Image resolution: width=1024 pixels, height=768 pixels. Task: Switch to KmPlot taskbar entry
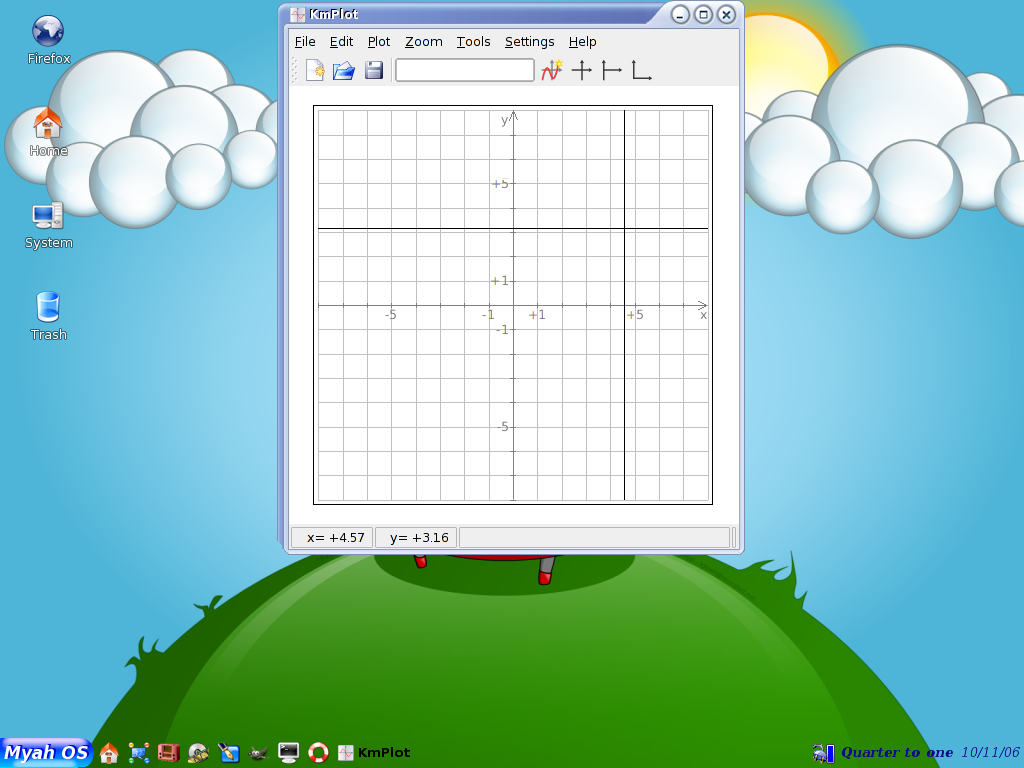374,753
